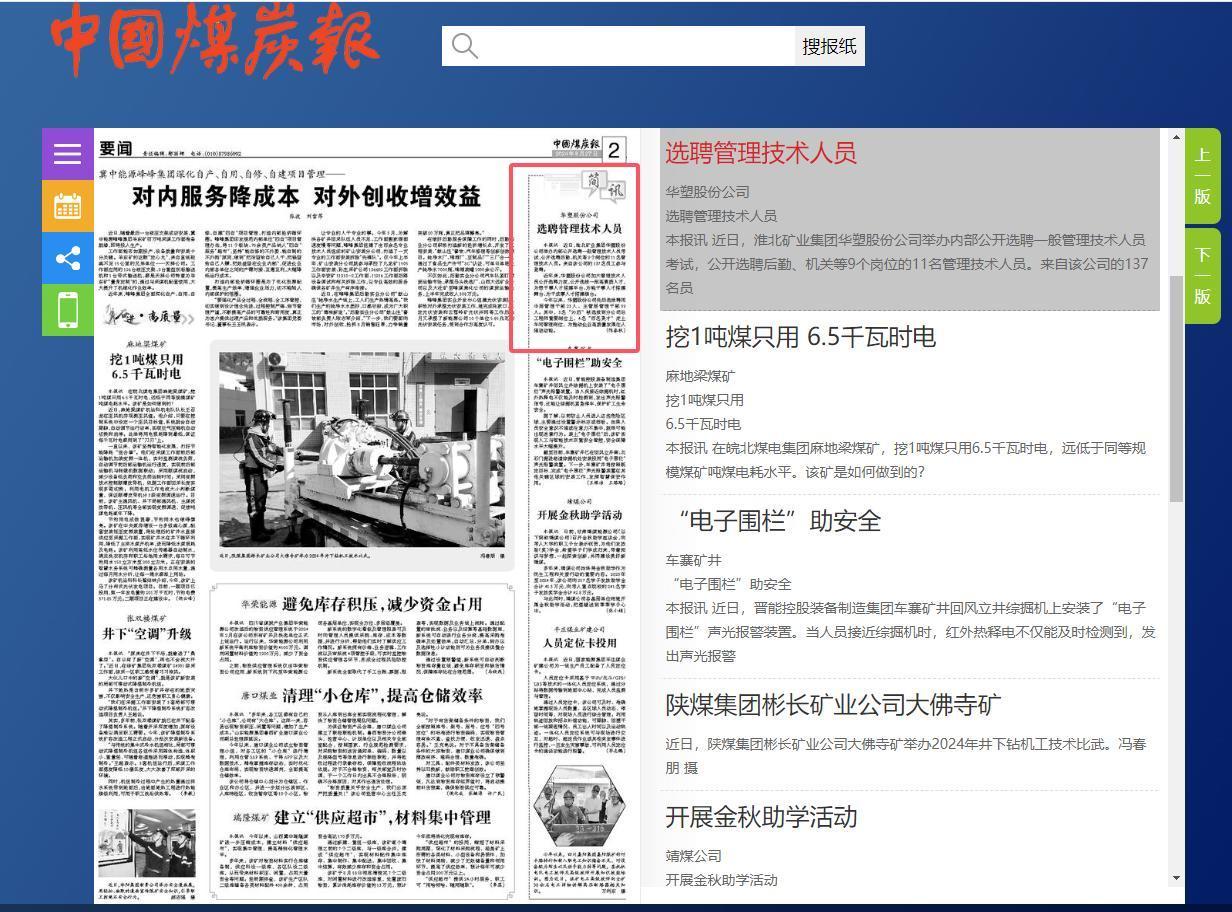Click headline 对内服务降成本 对外创收增效益 on page

coord(306,195)
